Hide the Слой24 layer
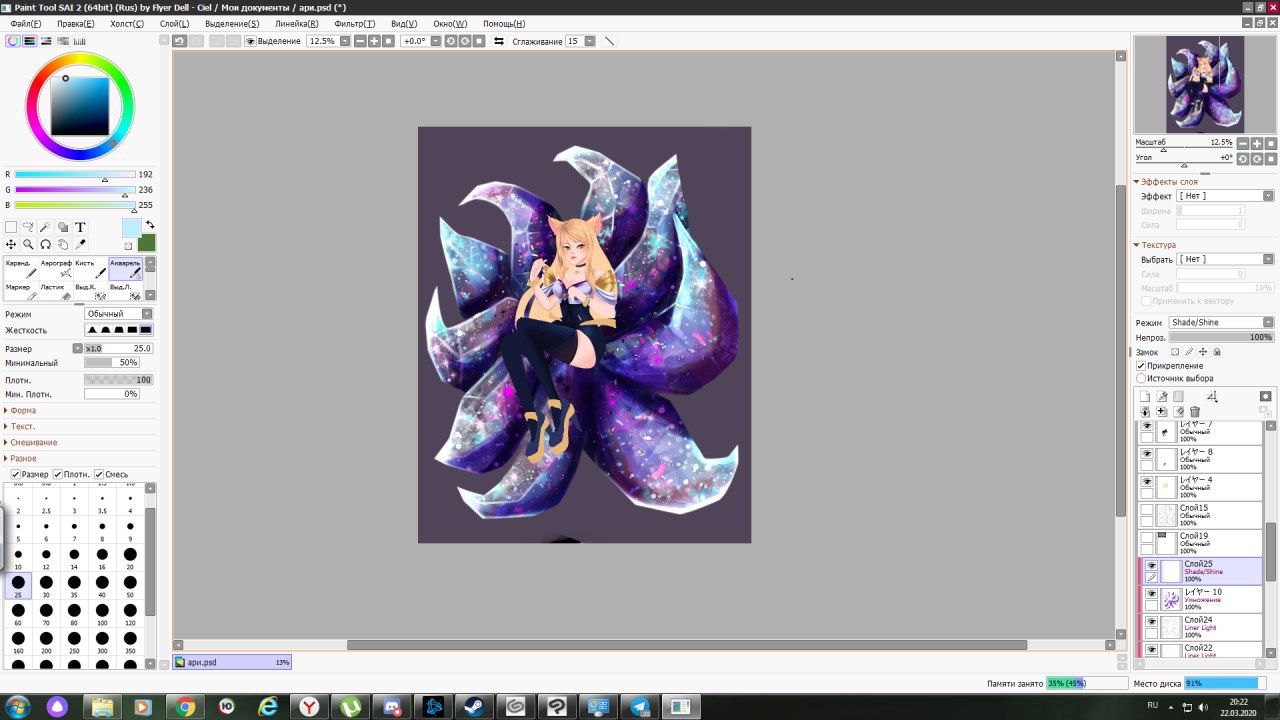 [x=1151, y=621]
